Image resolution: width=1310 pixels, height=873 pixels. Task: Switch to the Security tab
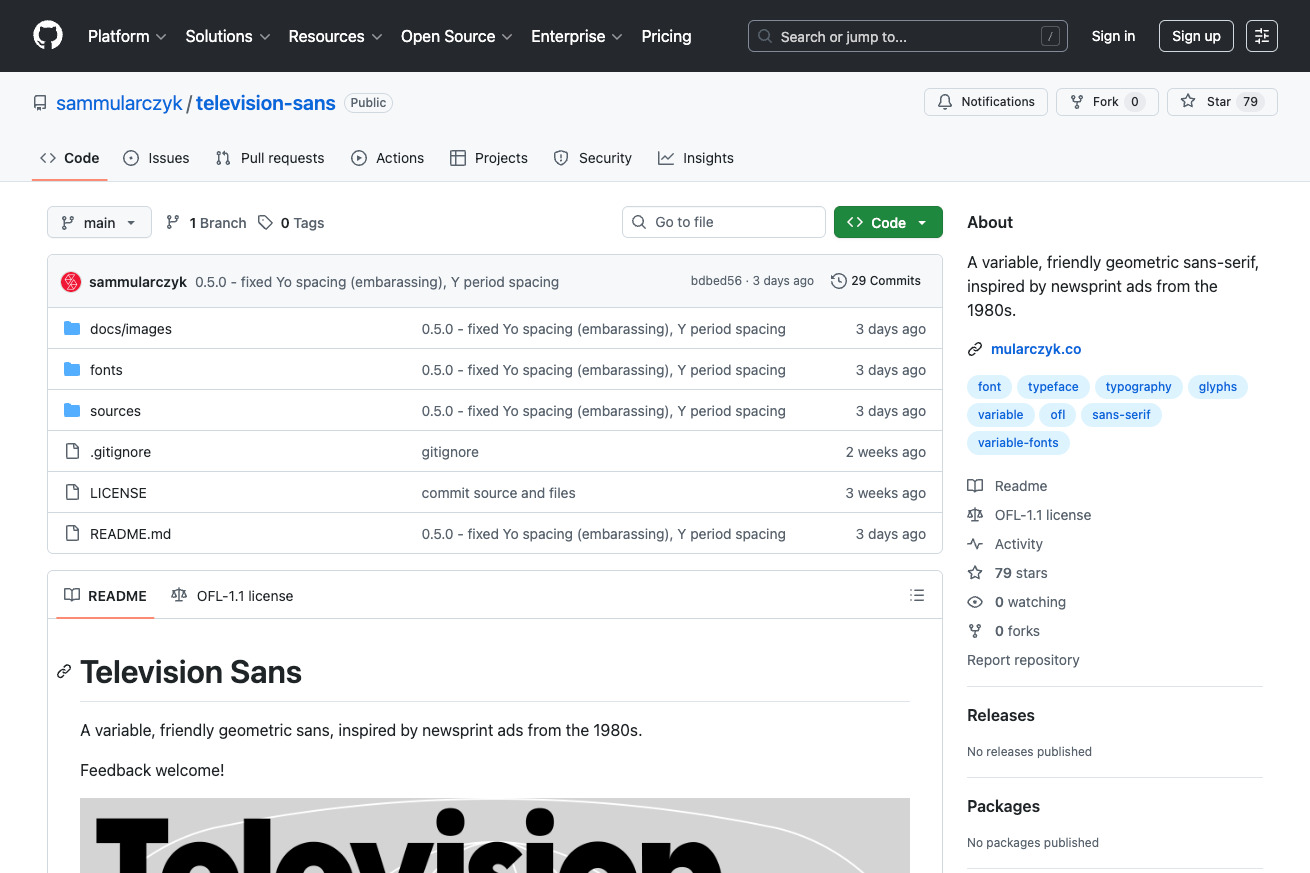click(x=593, y=158)
